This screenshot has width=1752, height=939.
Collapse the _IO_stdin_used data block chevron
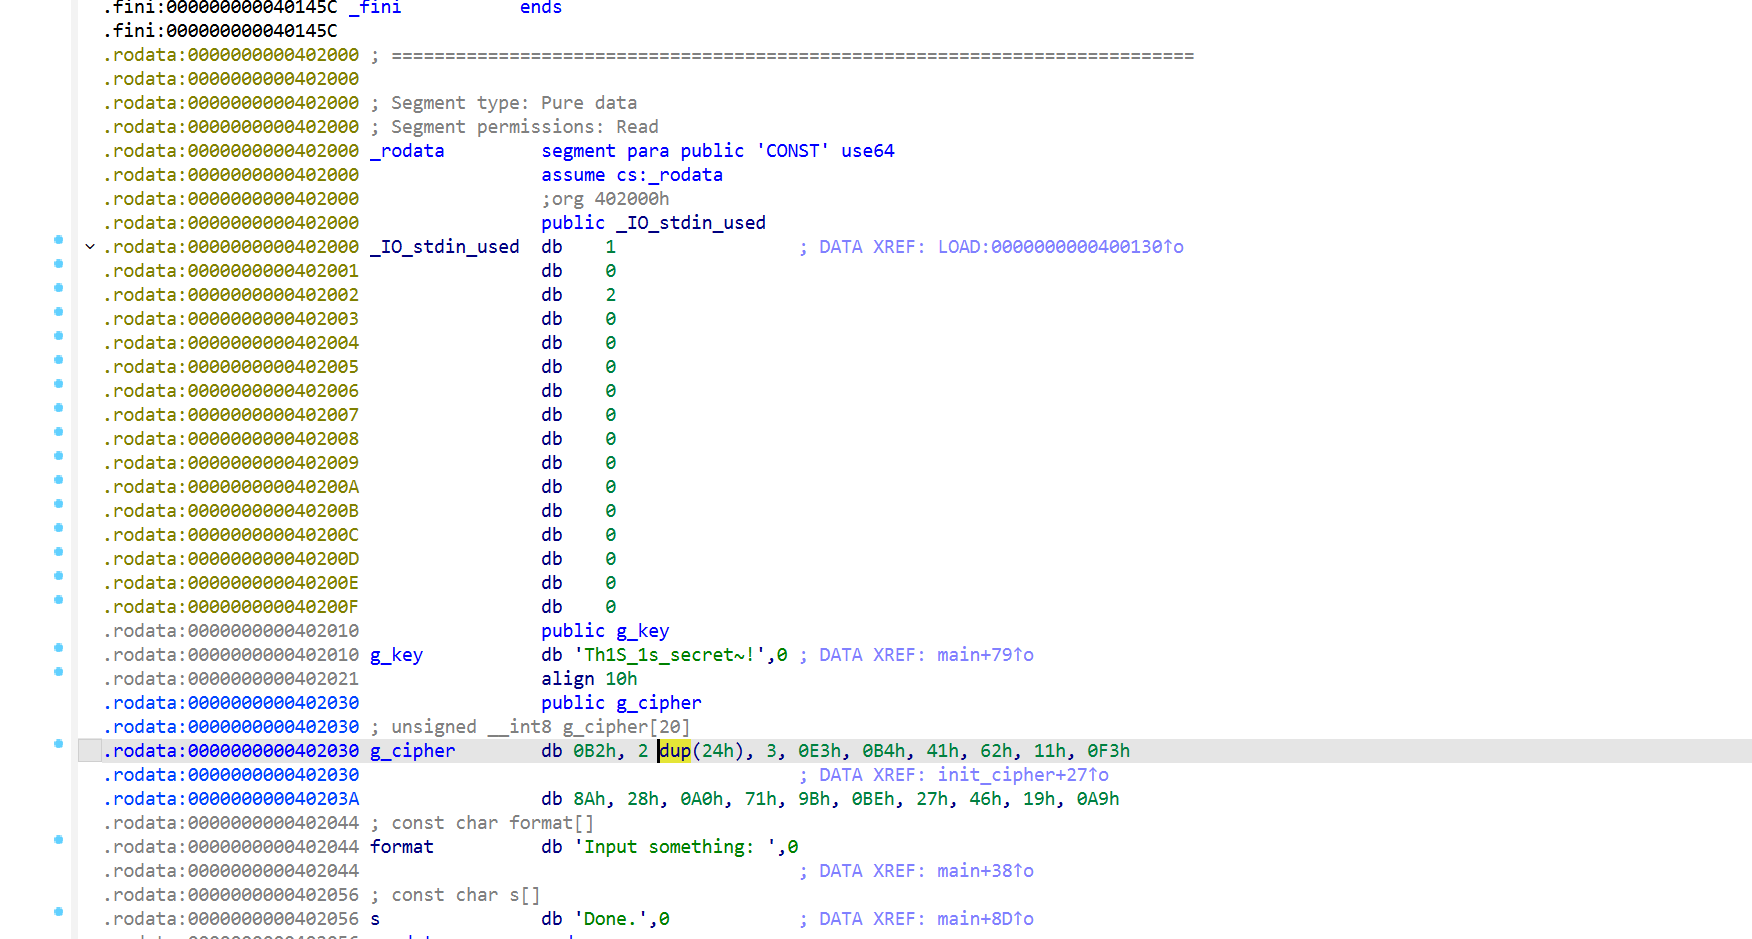coord(90,247)
